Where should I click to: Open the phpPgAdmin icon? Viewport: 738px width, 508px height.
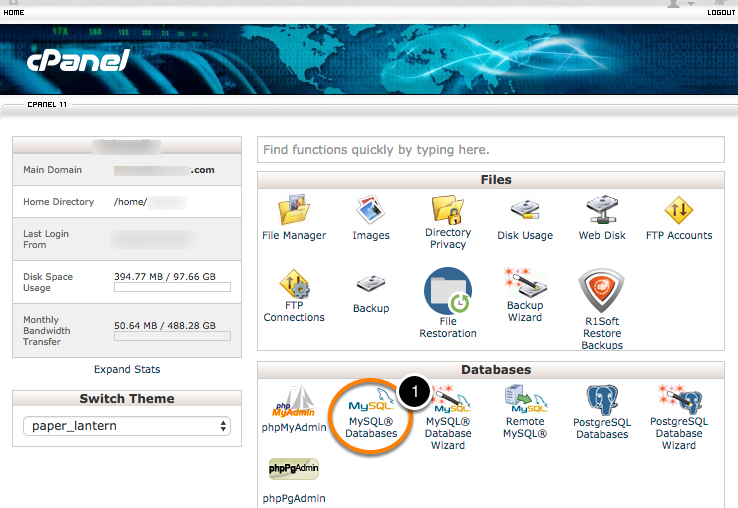click(294, 469)
